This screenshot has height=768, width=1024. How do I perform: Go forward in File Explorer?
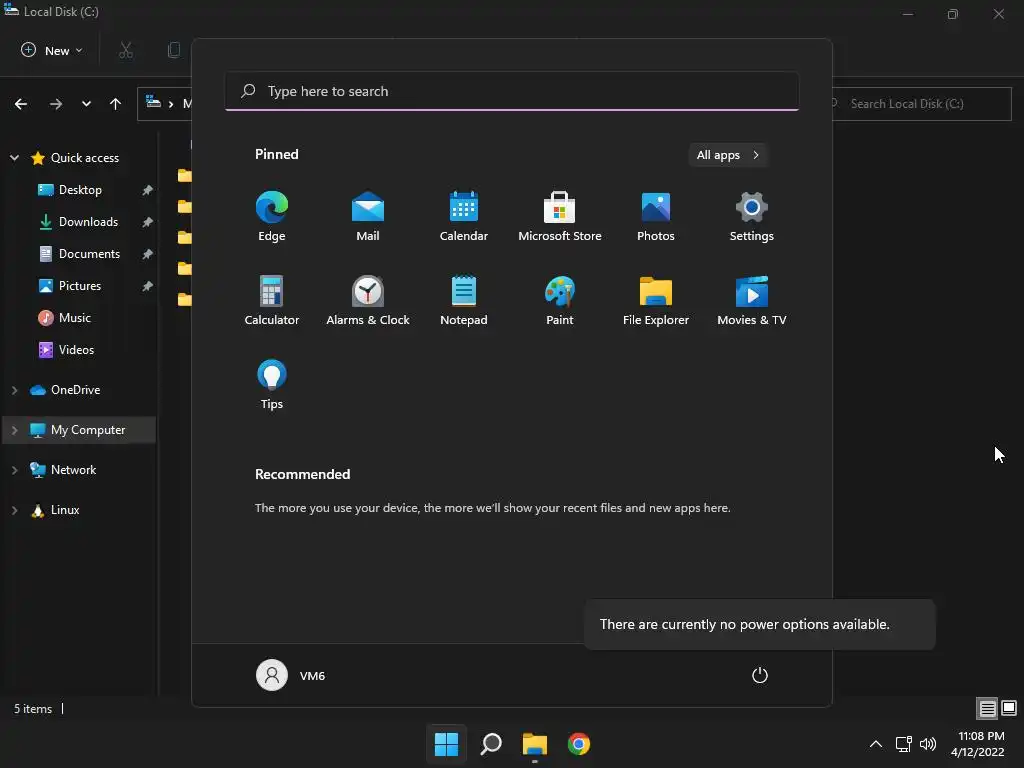tap(56, 104)
